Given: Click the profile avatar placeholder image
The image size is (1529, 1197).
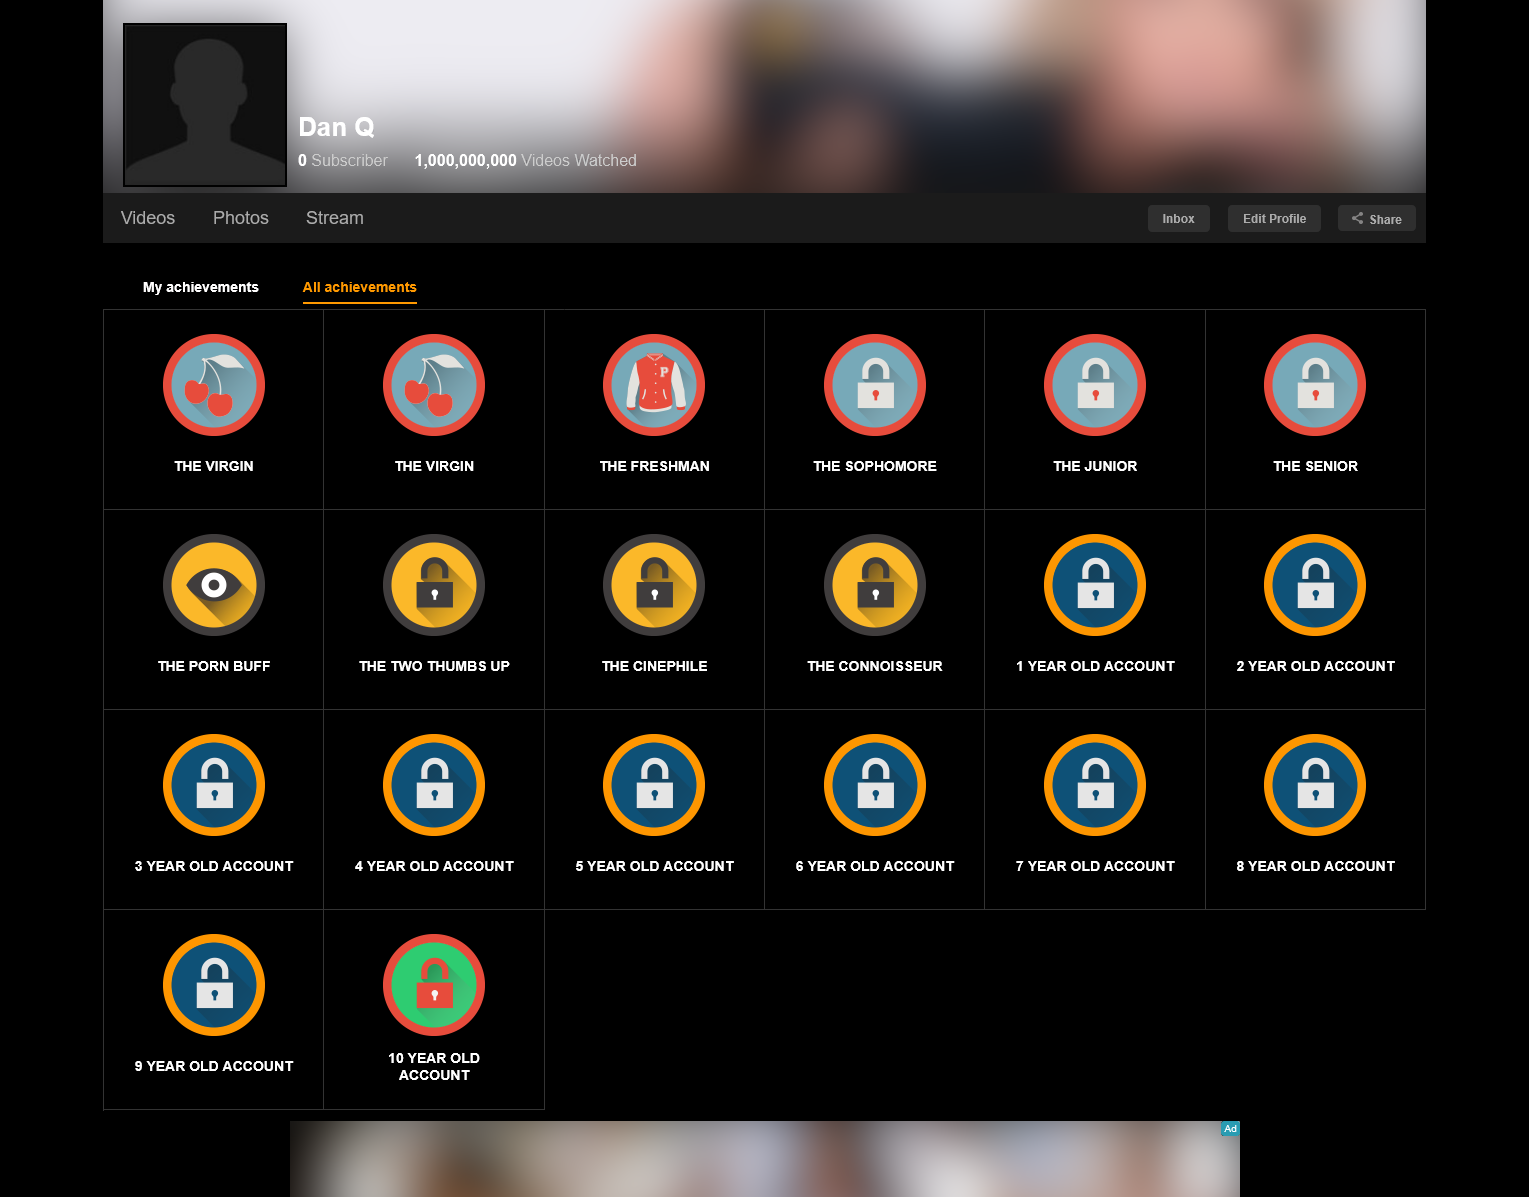Looking at the screenshot, I should [x=205, y=105].
